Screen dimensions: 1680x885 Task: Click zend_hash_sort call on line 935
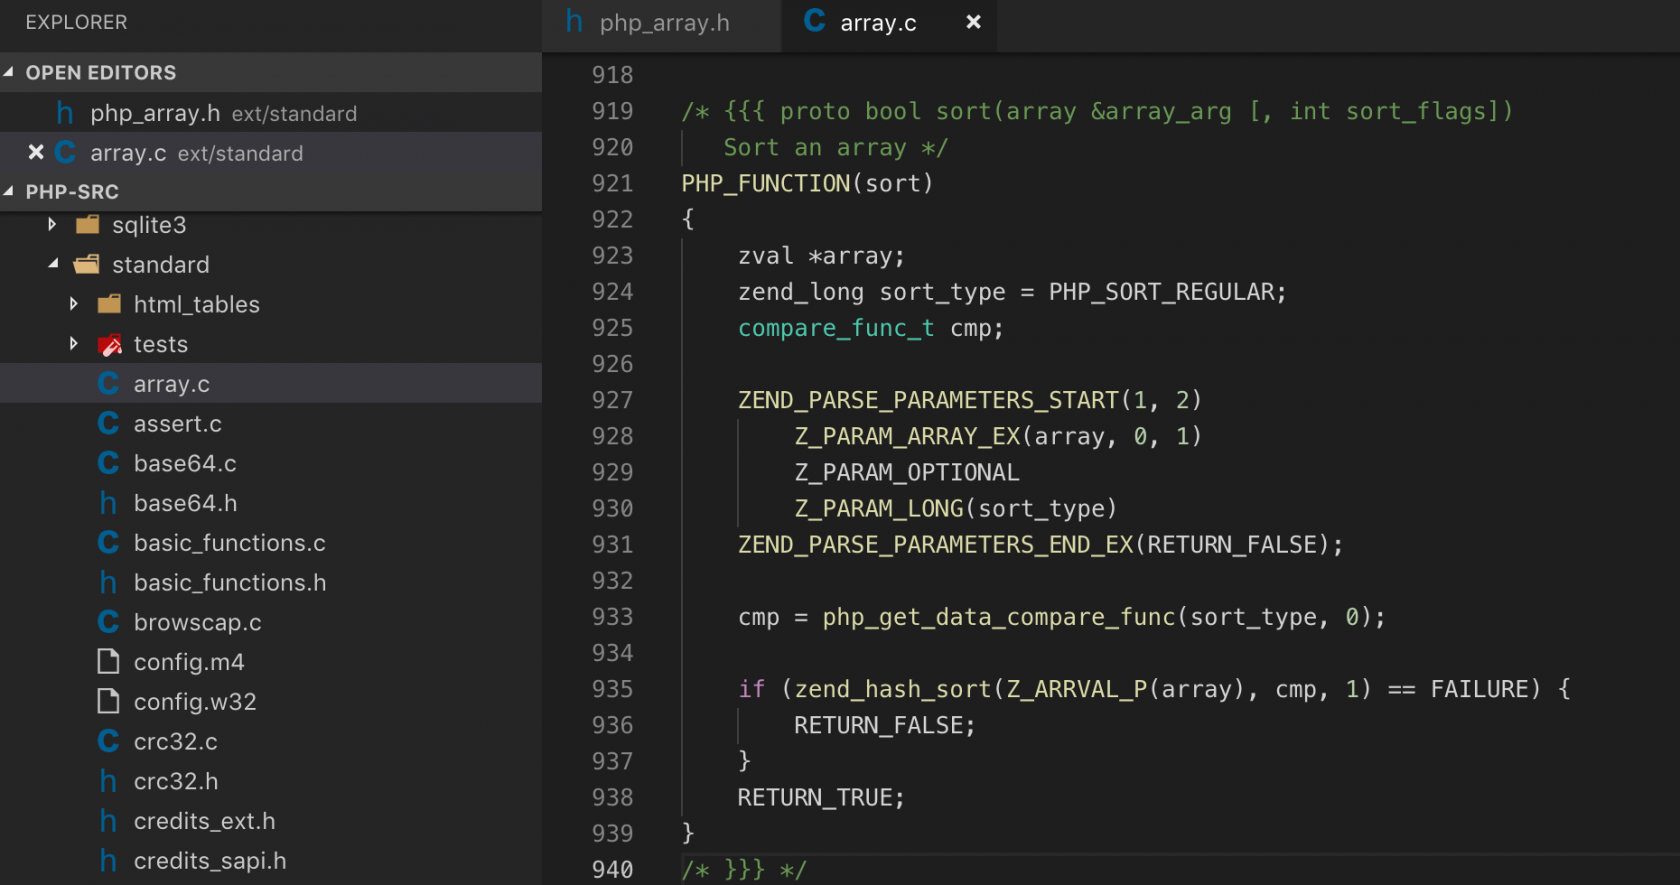(892, 689)
